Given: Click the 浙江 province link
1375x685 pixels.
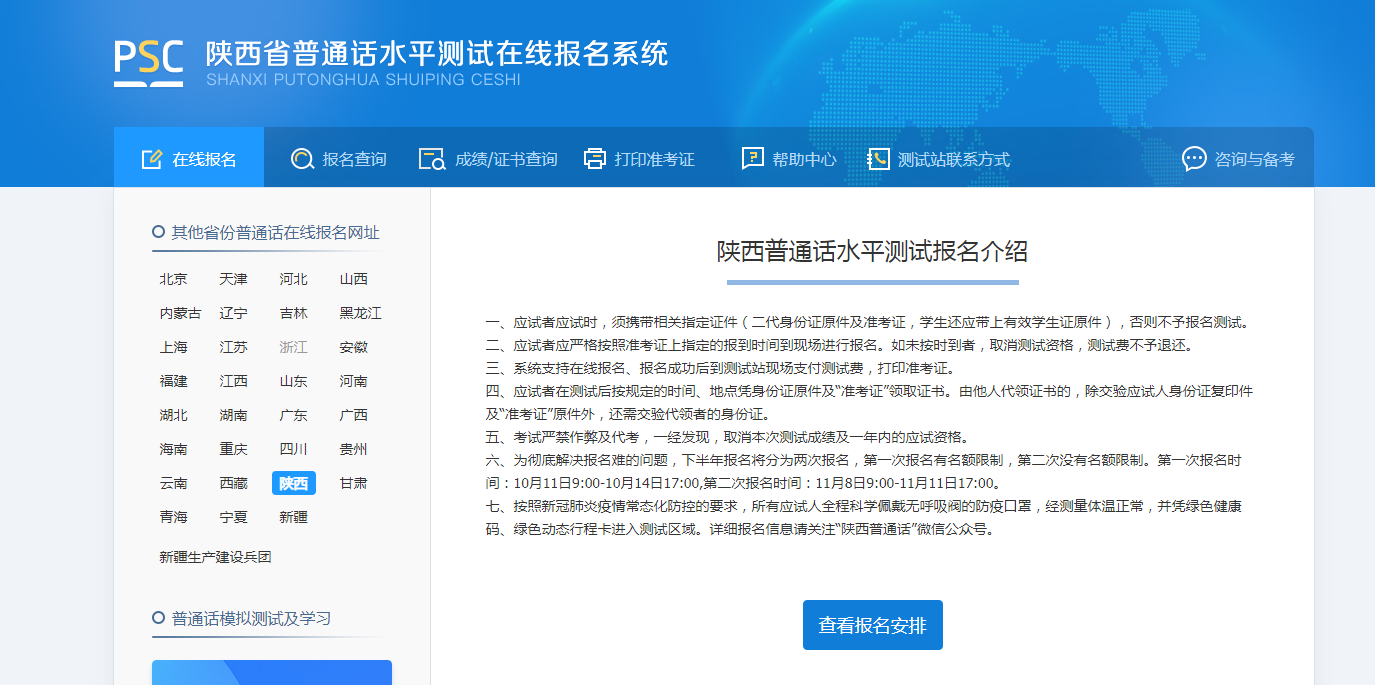Looking at the screenshot, I should click(x=293, y=347).
